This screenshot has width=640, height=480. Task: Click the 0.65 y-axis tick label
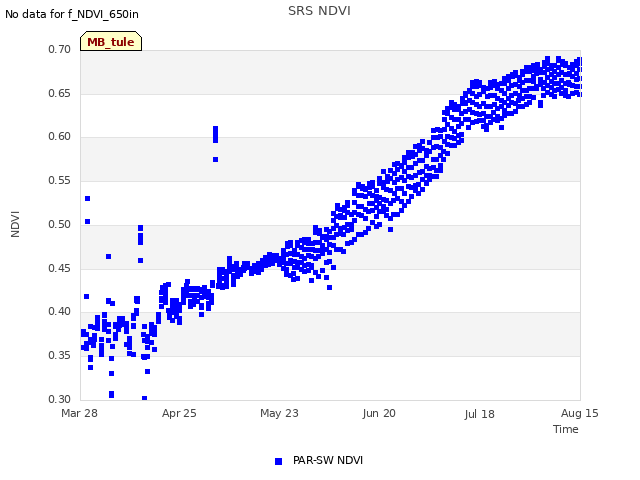60,93
